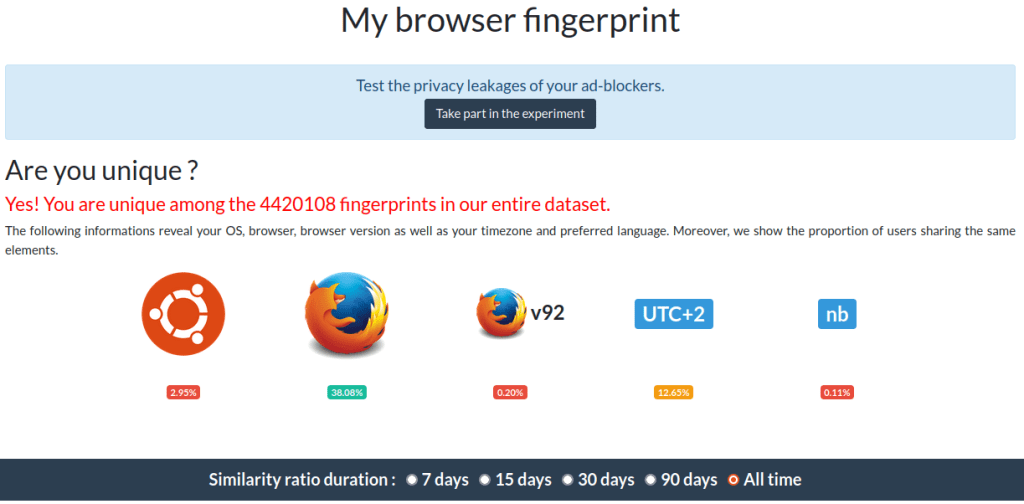Click the large Firefox browser icon
Viewport: 1024px width, 504px height.
tap(346, 314)
